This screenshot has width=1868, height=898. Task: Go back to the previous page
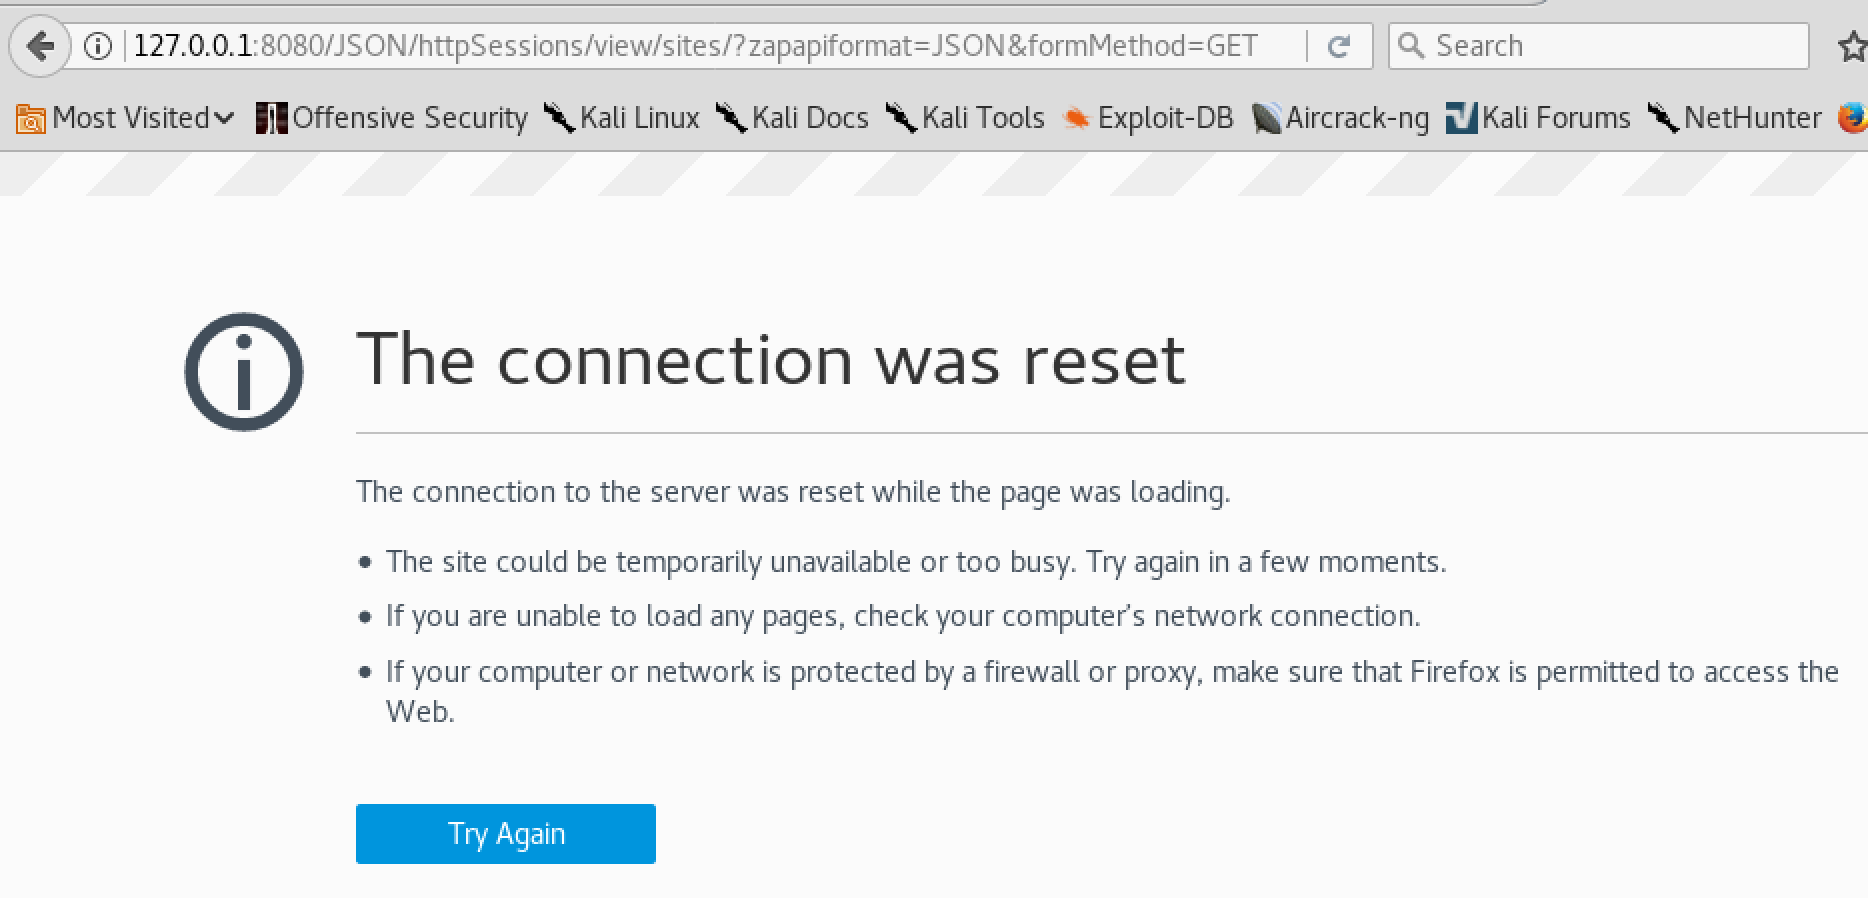click(39, 45)
